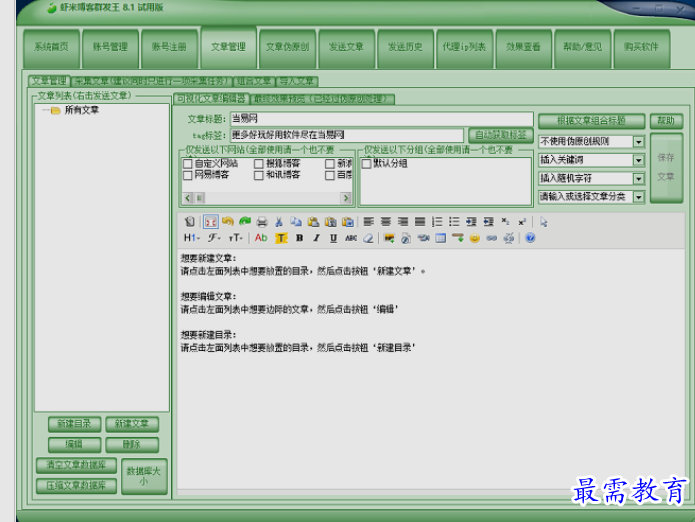
Task: Click the 新建文章 button
Action: (132, 424)
